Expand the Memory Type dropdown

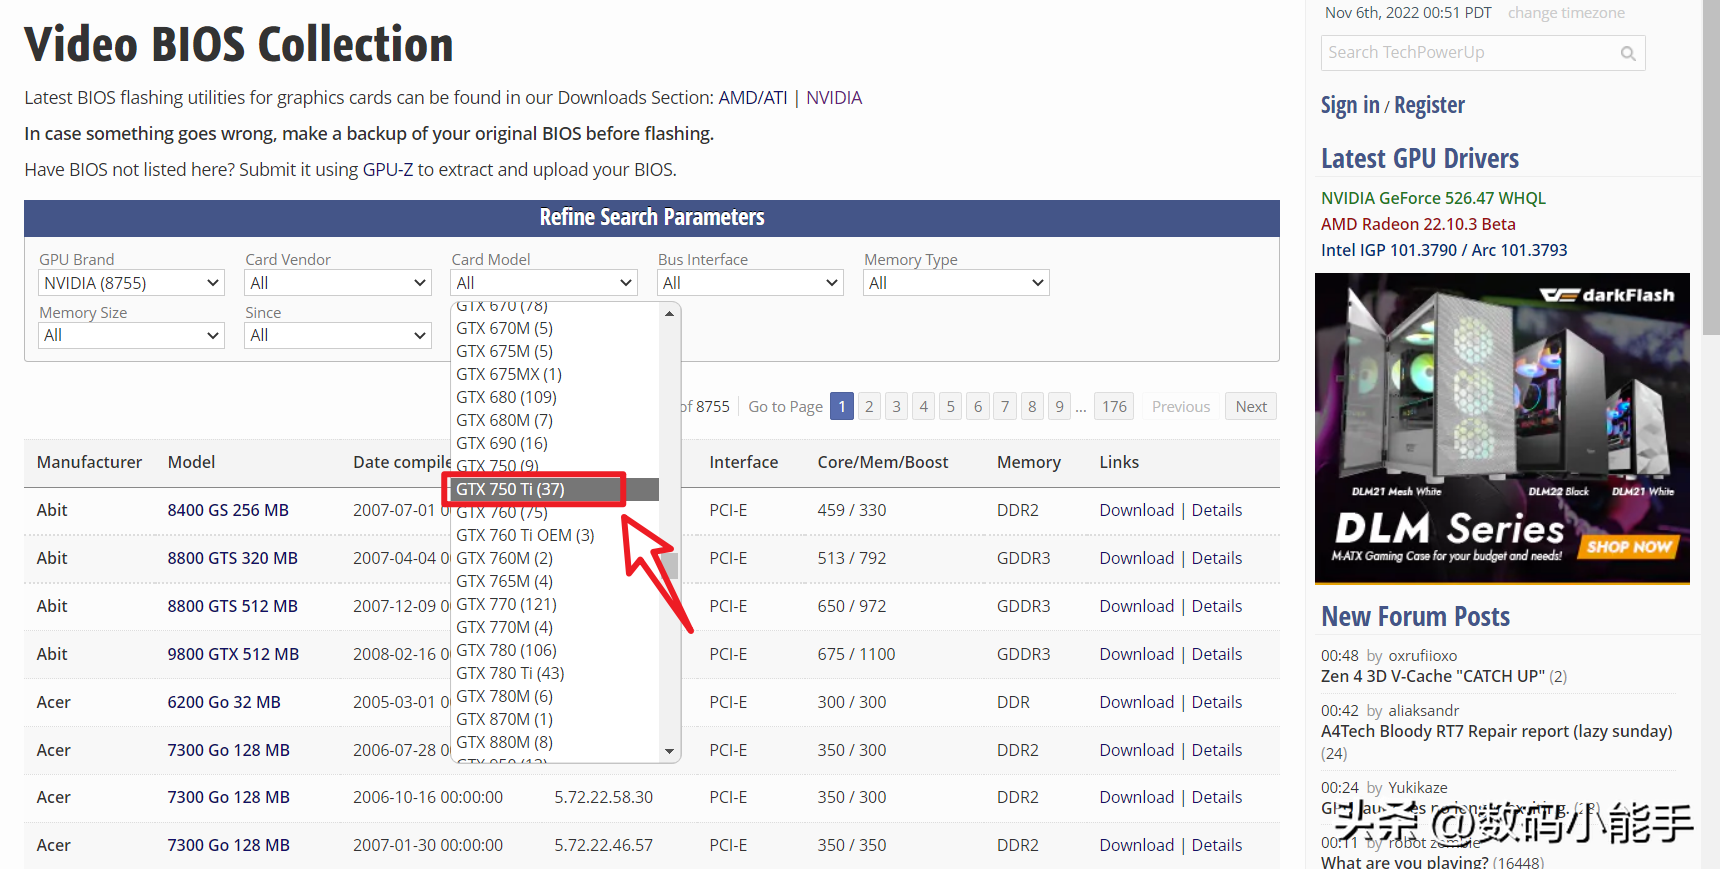click(955, 283)
